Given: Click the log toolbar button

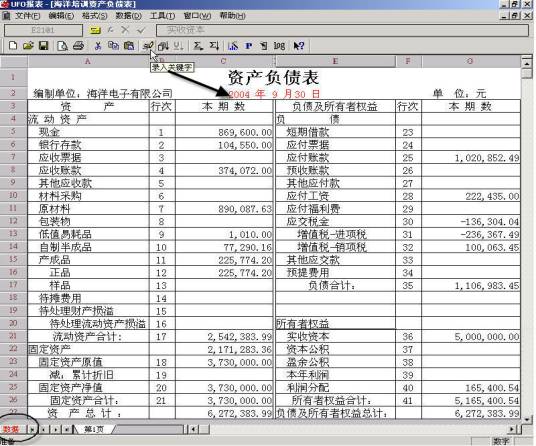Looking at the screenshot, I should point(279,45).
